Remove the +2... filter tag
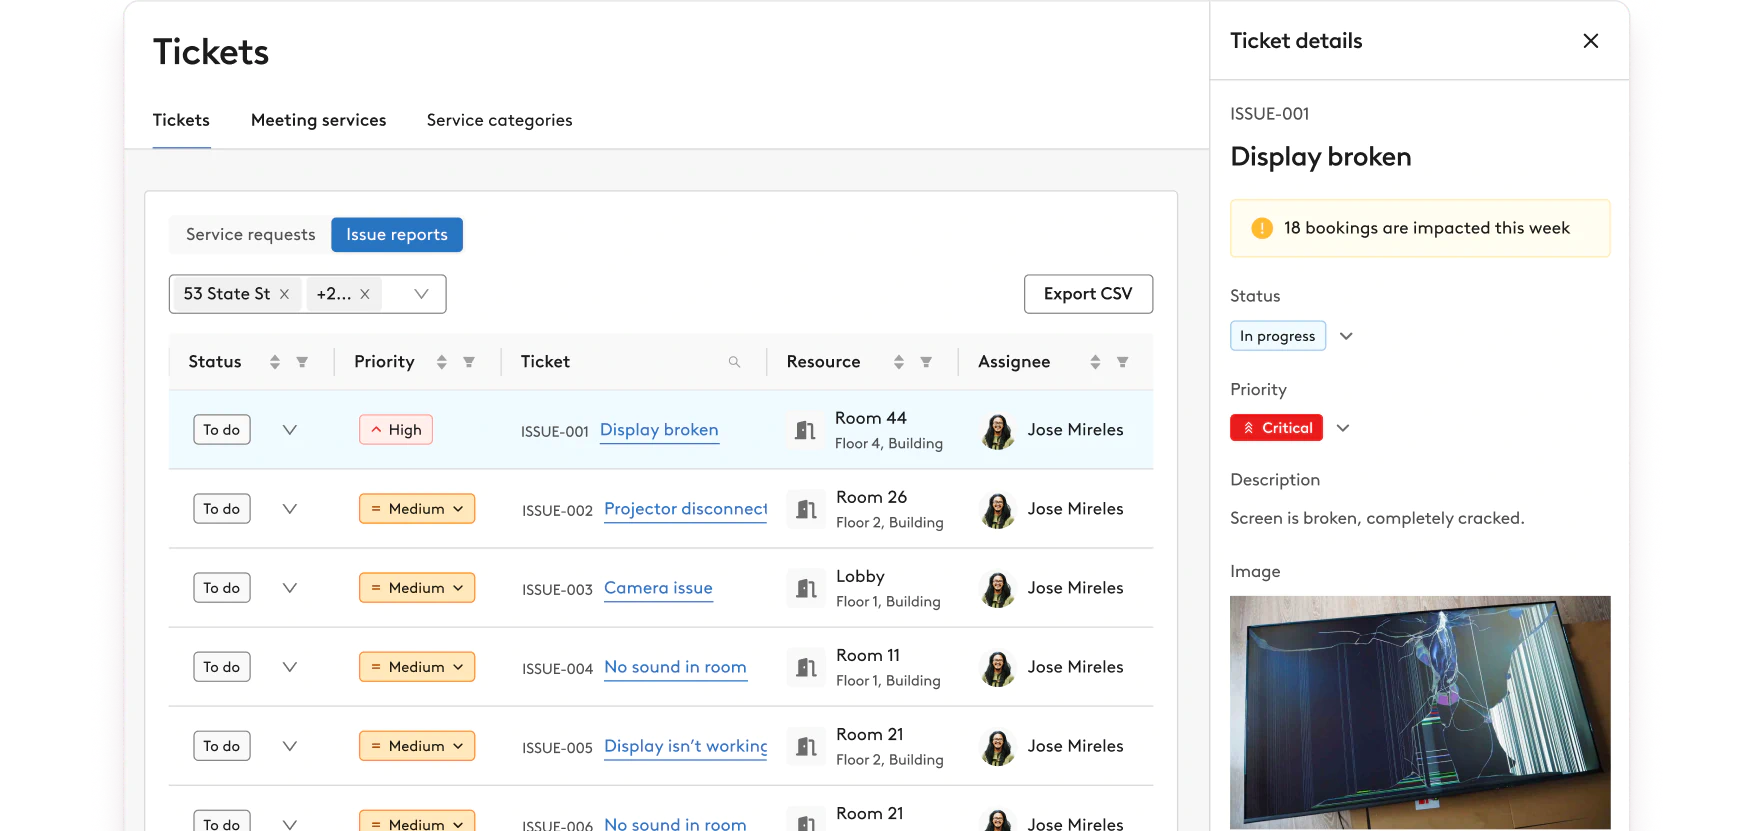 (365, 294)
